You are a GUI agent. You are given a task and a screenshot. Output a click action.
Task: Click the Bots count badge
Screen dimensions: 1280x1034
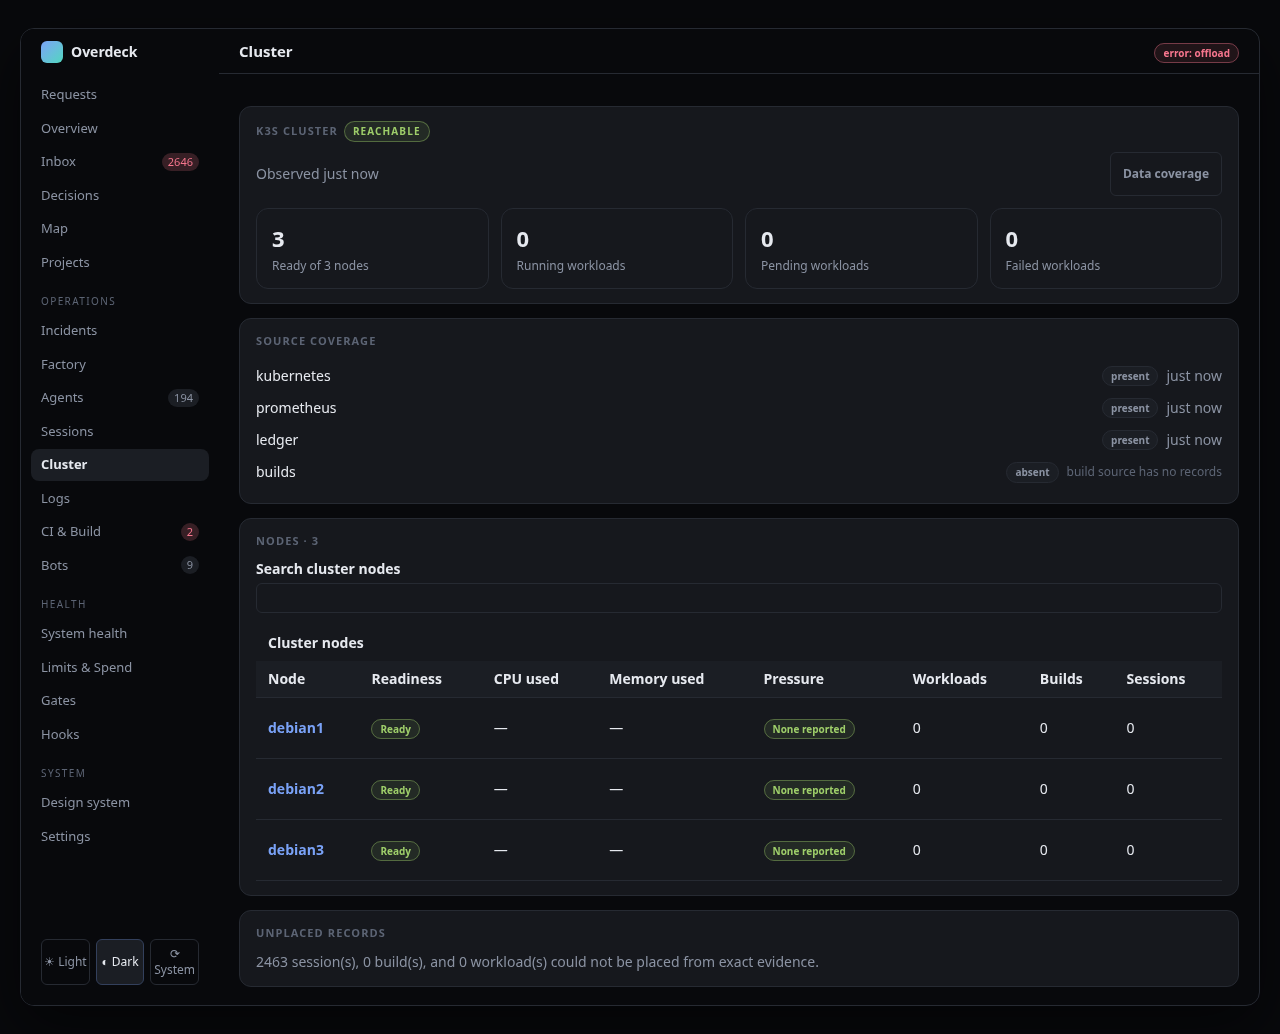click(x=190, y=565)
